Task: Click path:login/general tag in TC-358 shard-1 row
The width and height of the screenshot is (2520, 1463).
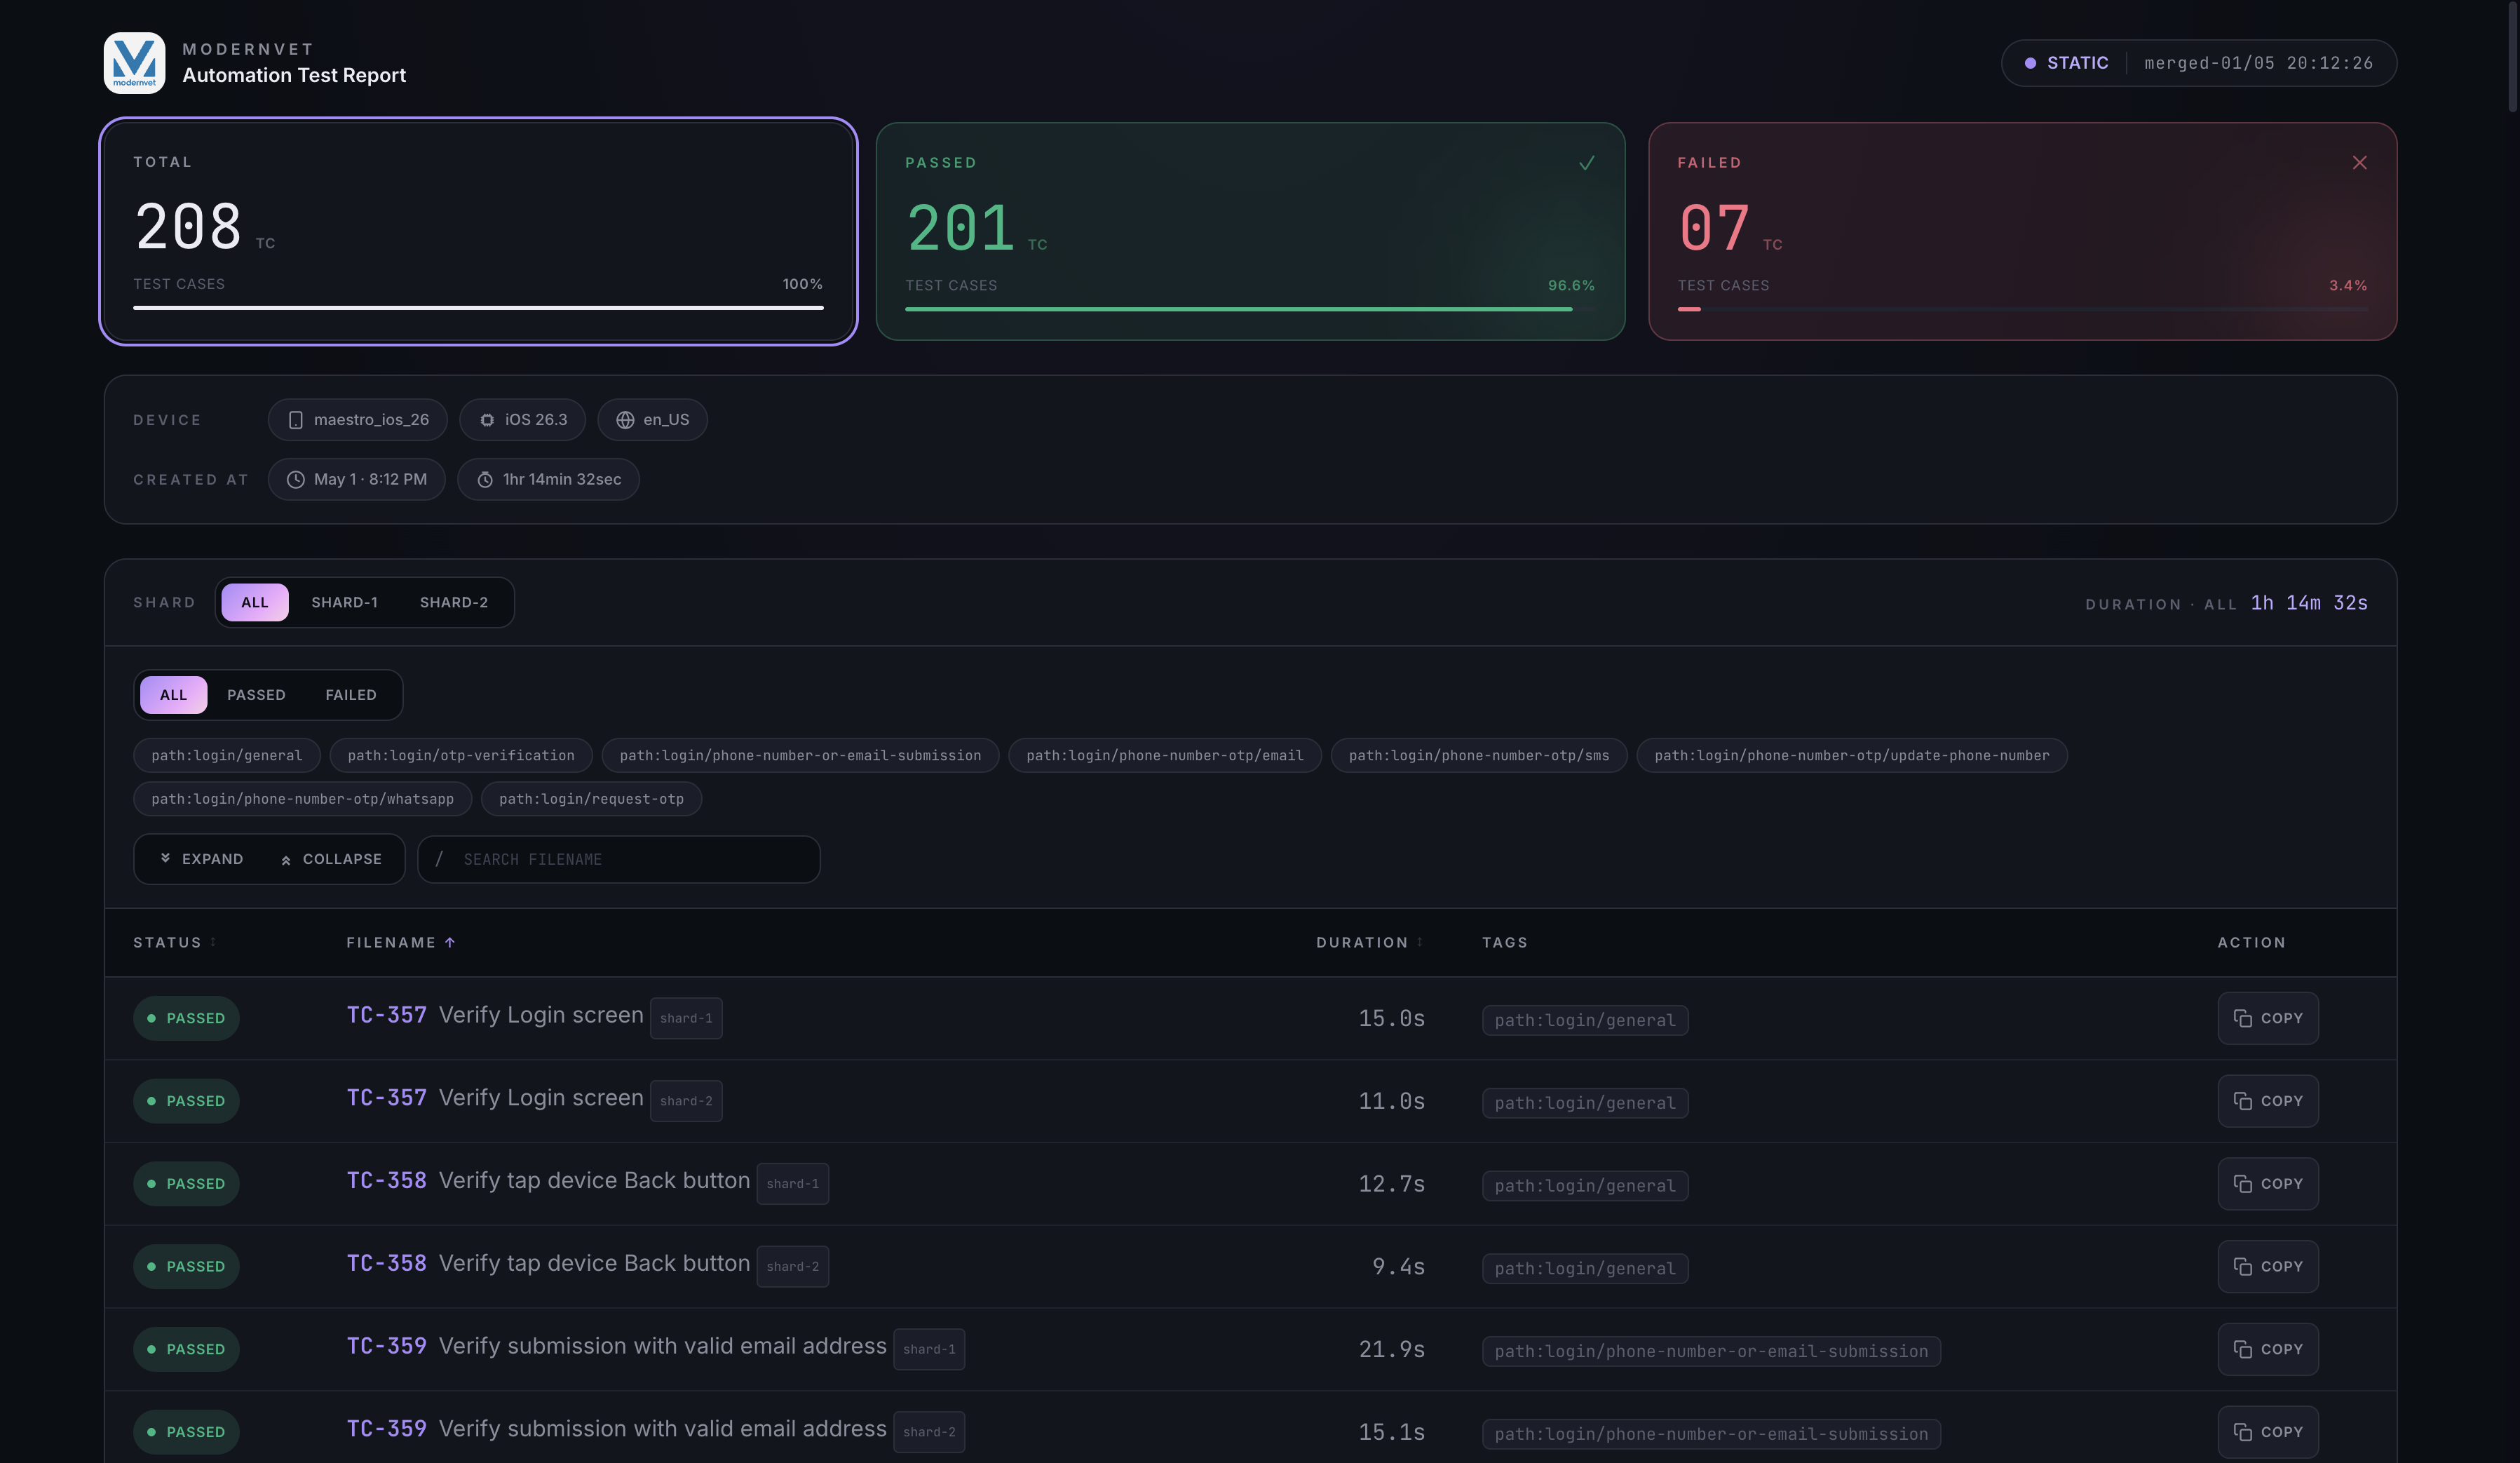Action: click(x=1585, y=1186)
